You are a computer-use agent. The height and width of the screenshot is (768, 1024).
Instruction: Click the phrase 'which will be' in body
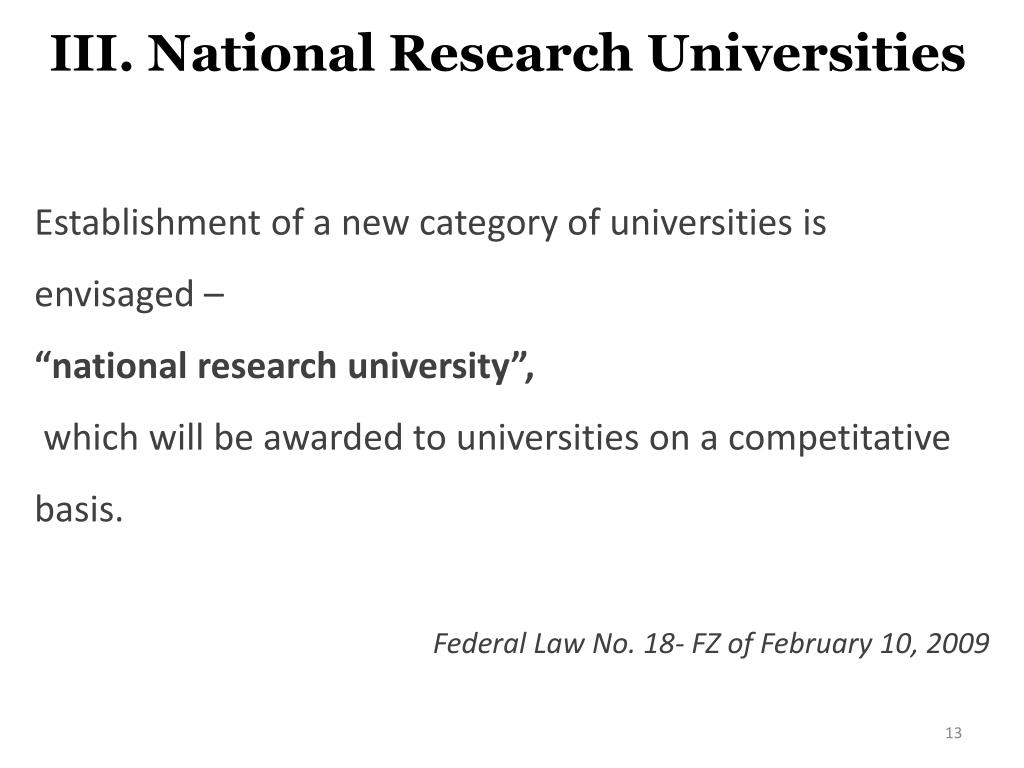pos(149,438)
